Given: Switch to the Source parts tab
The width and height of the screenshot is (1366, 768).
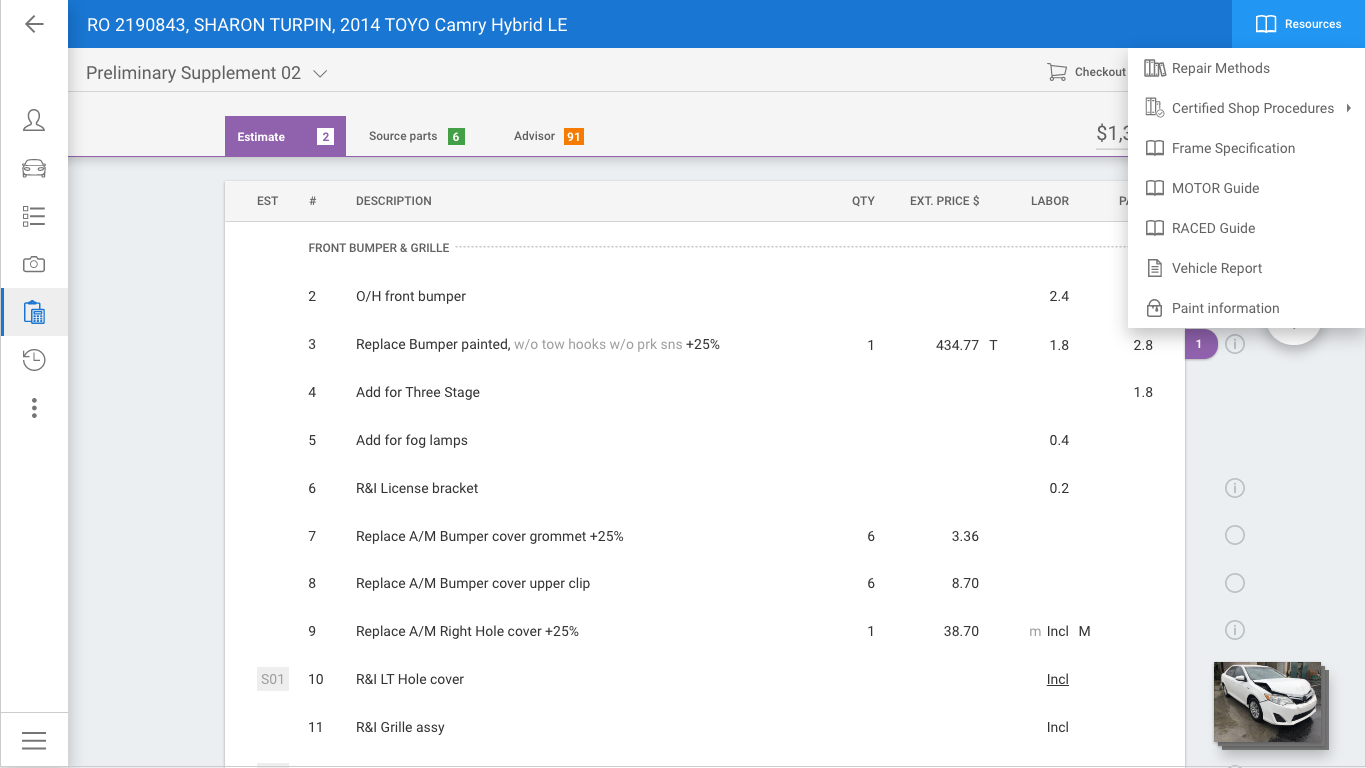Looking at the screenshot, I should point(416,136).
